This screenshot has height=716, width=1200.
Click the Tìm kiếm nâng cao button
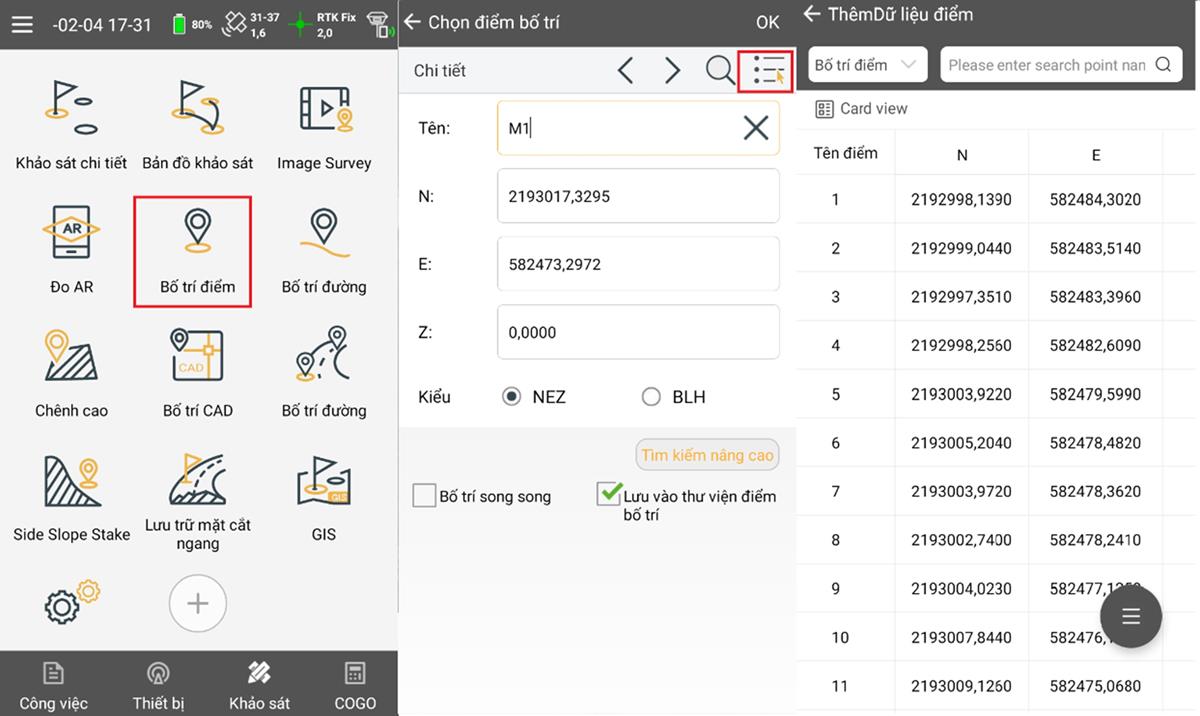pos(707,455)
